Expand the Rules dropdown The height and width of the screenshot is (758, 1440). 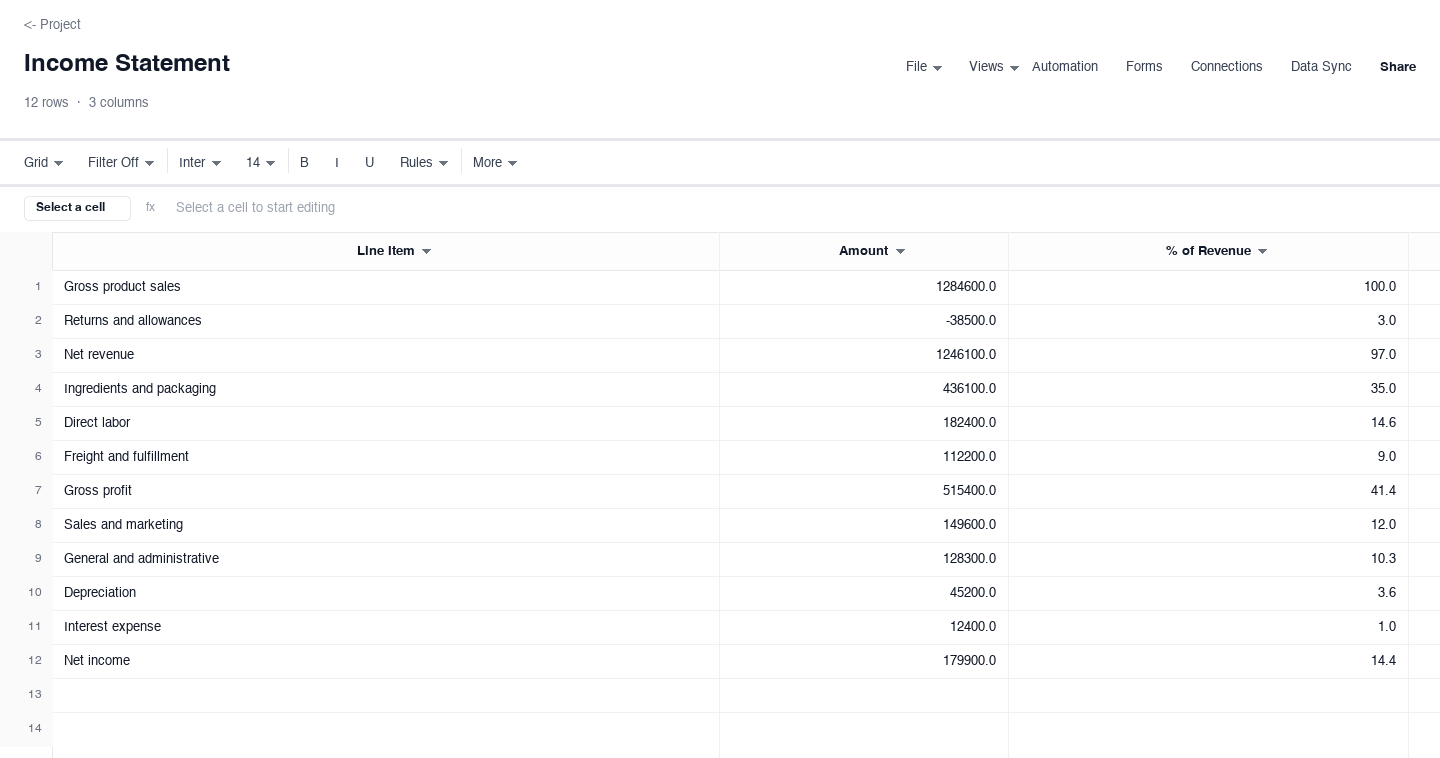(424, 162)
